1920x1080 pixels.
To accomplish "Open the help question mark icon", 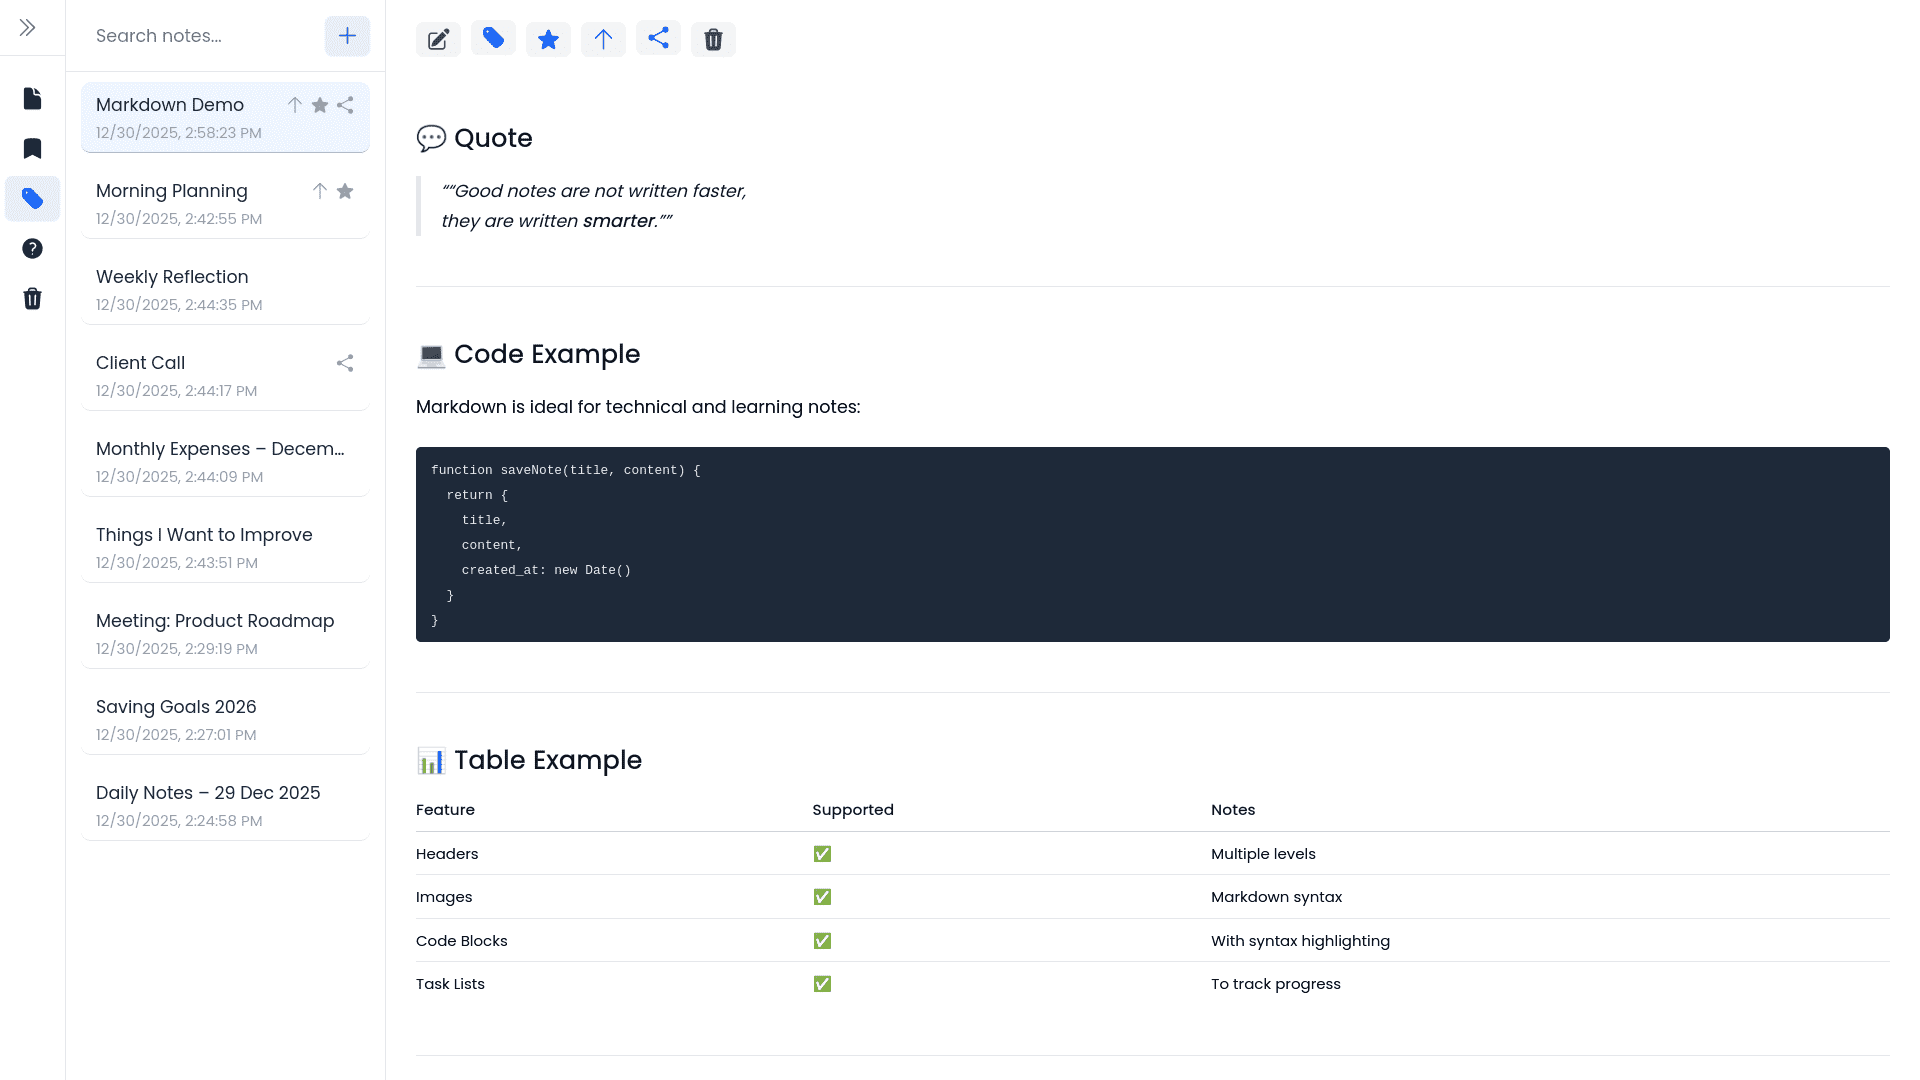I will point(32,248).
